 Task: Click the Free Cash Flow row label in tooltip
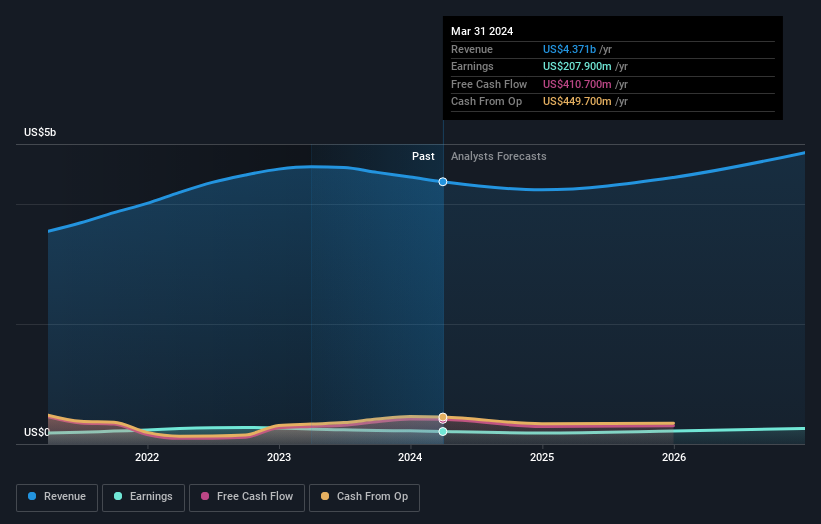[489, 84]
